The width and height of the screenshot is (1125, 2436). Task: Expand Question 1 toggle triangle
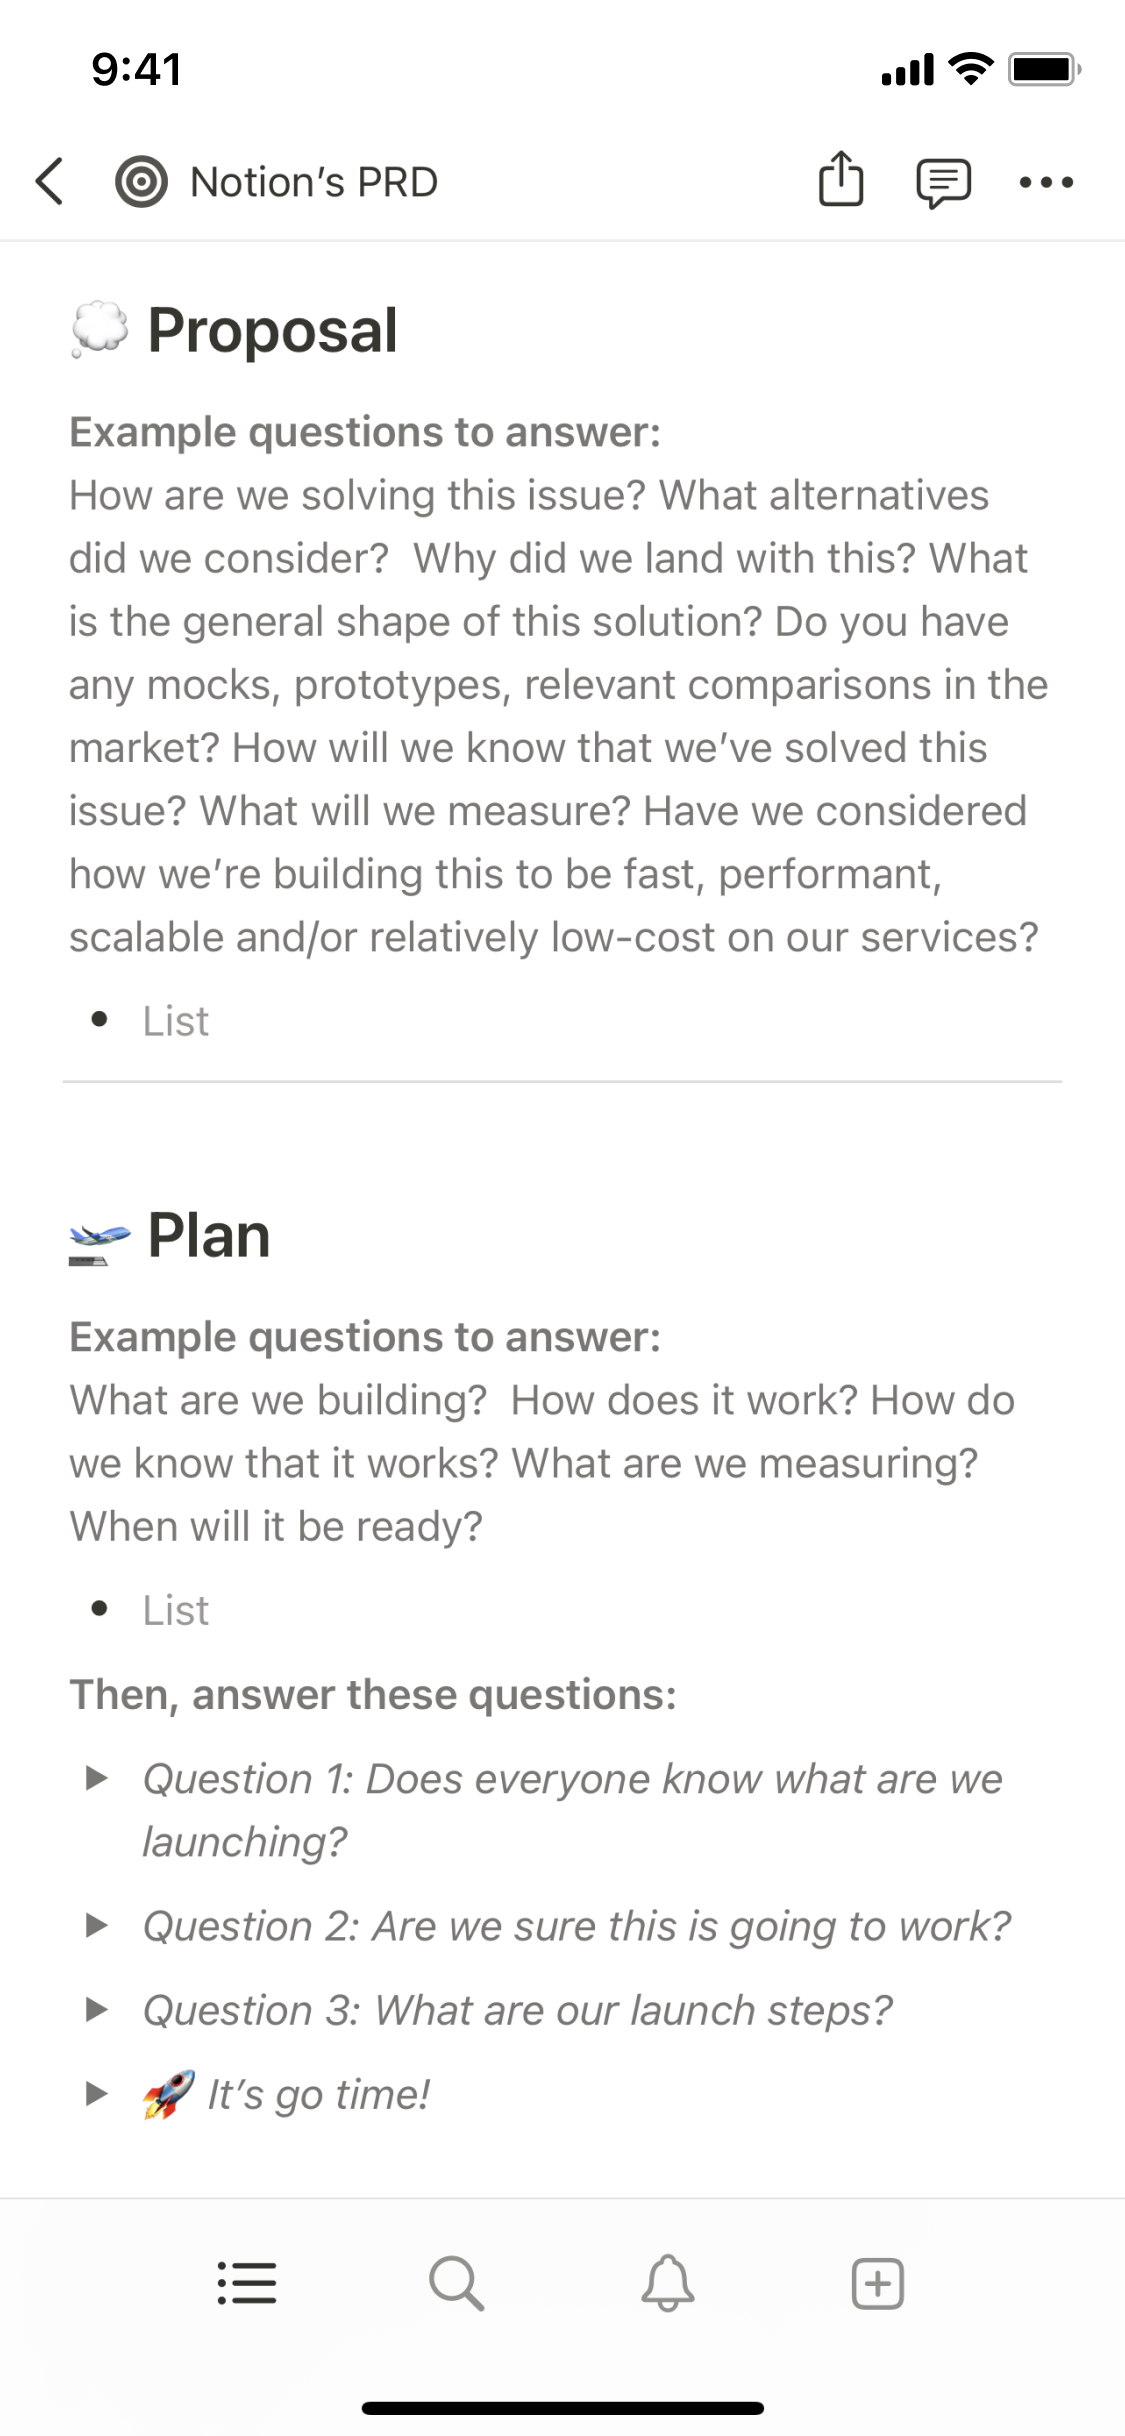97,1778
